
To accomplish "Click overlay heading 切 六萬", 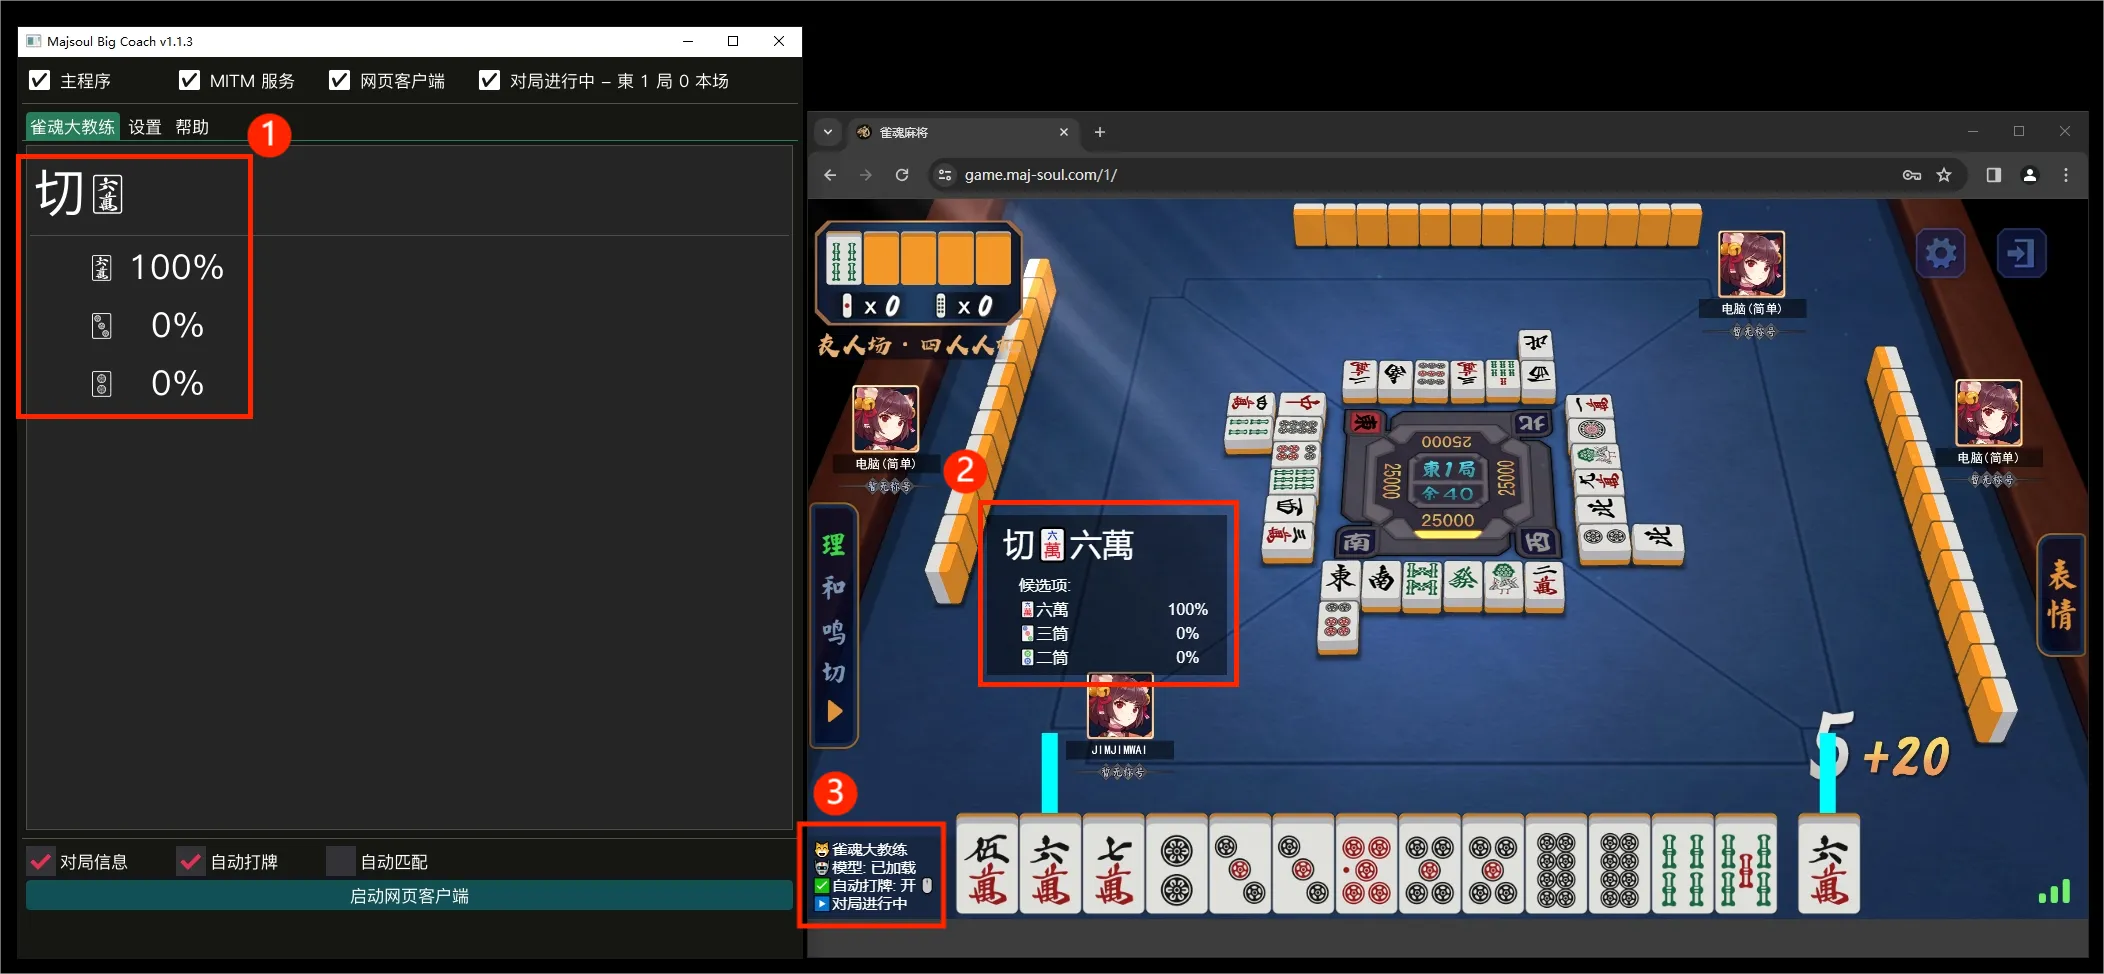I will coord(1068,545).
